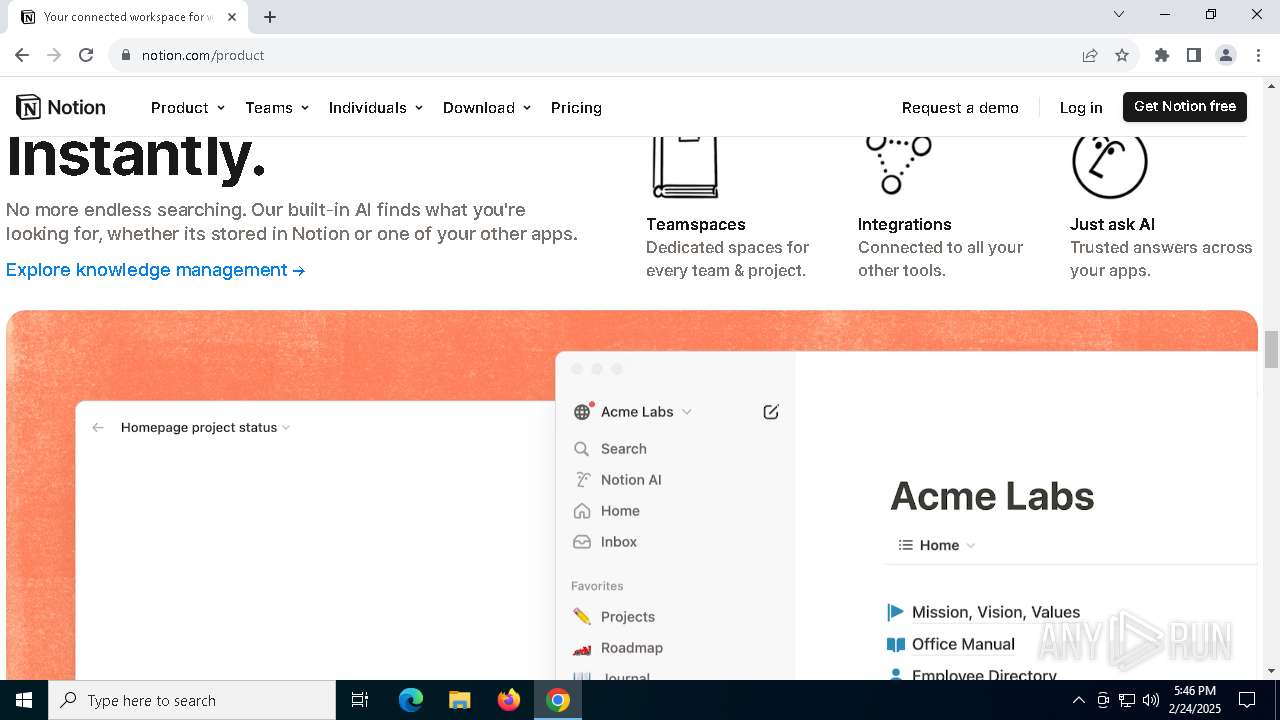
Task: Select Search in the Acme Labs sidebar
Action: (x=624, y=449)
